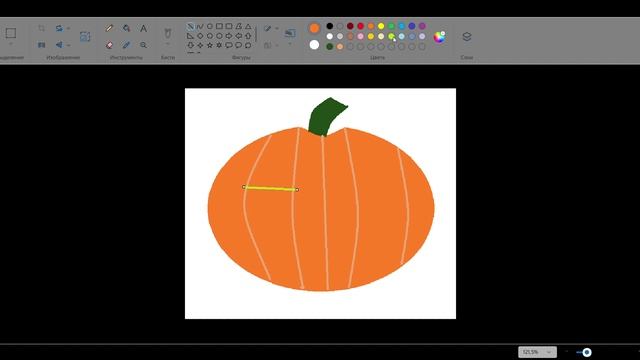Select the Curve shape

pos(200,27)
